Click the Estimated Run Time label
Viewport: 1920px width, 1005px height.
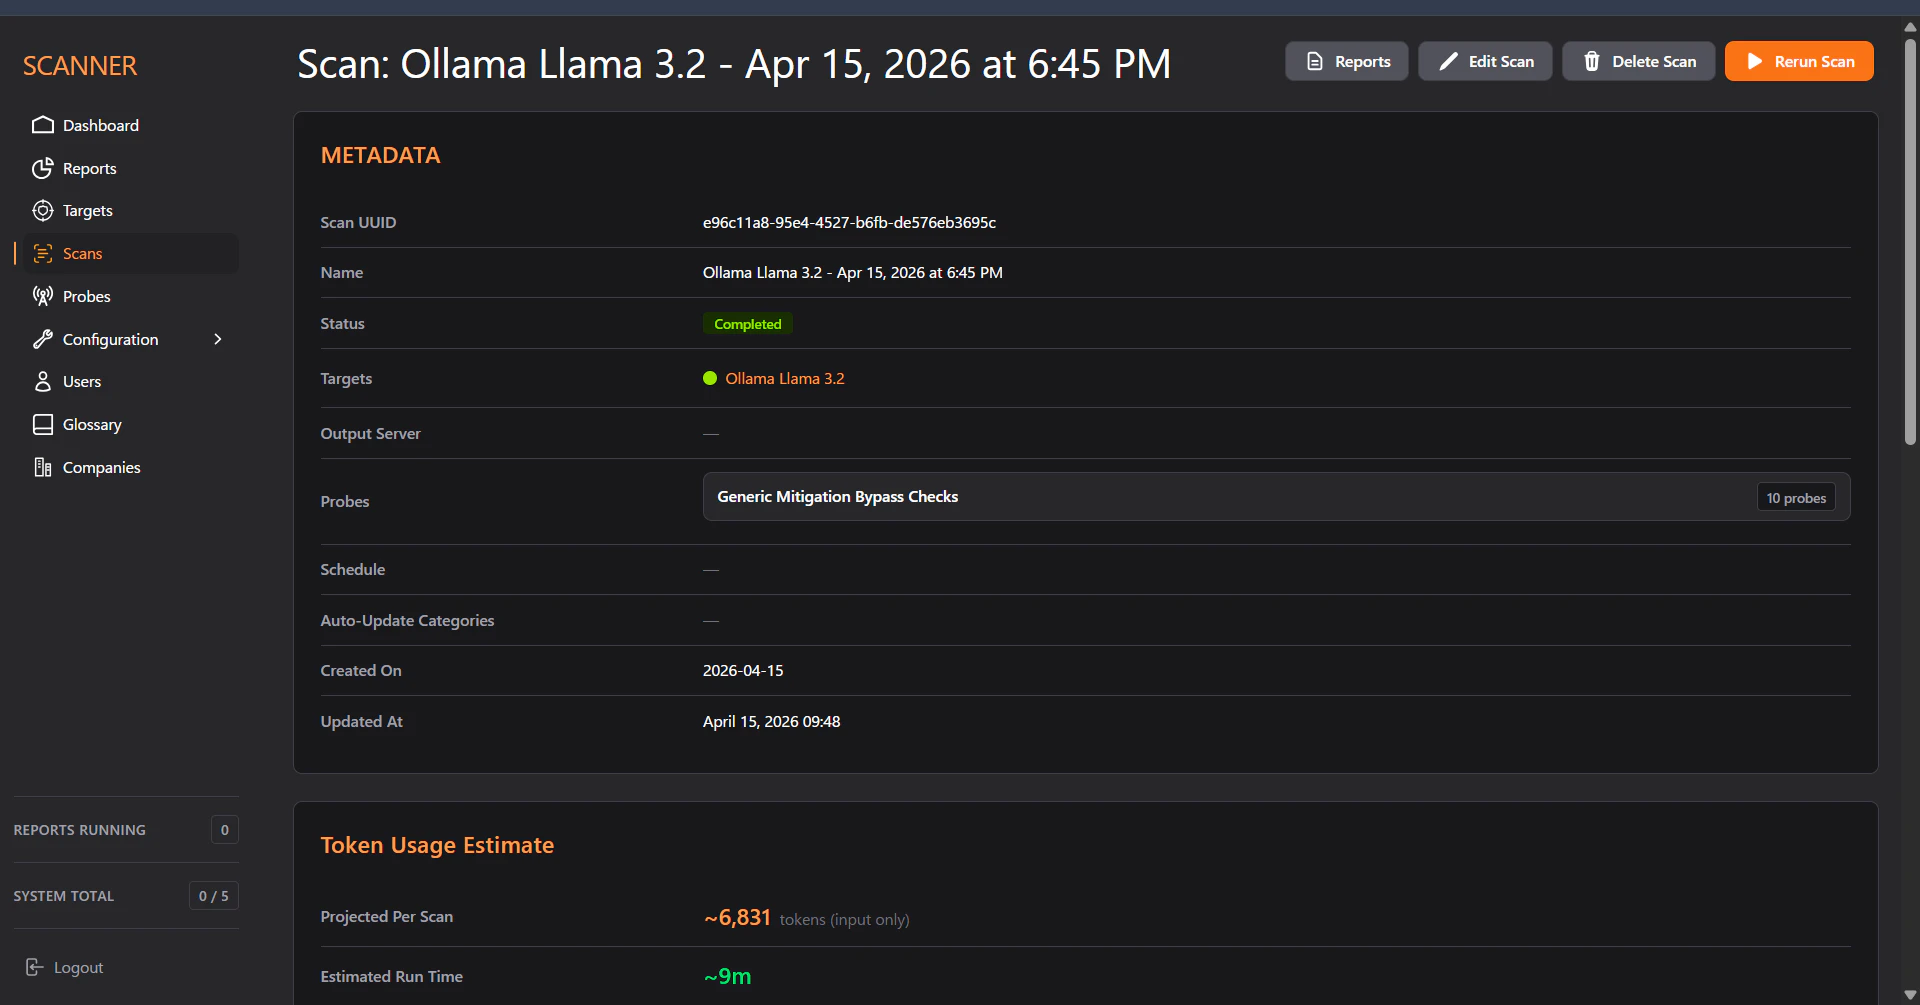coord(391,977)
